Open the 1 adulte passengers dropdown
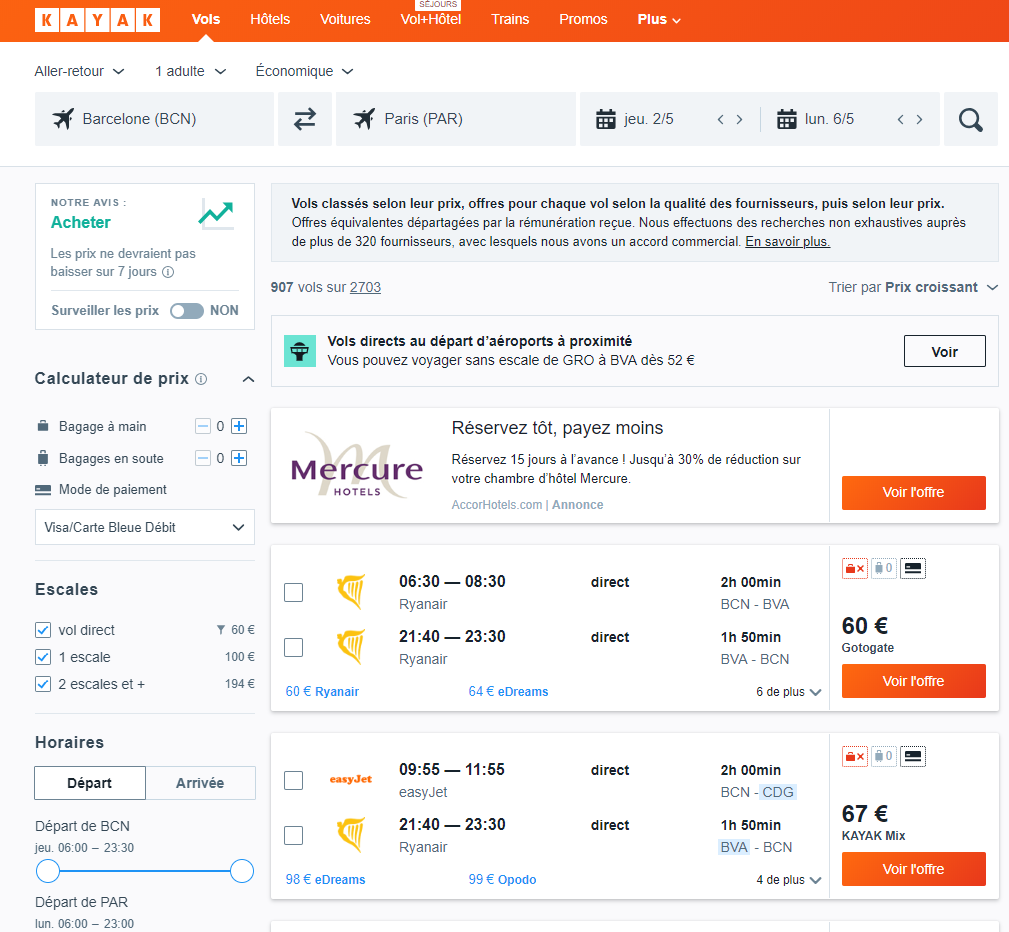This screenshot has height=932, width=1009. [190, 71]
